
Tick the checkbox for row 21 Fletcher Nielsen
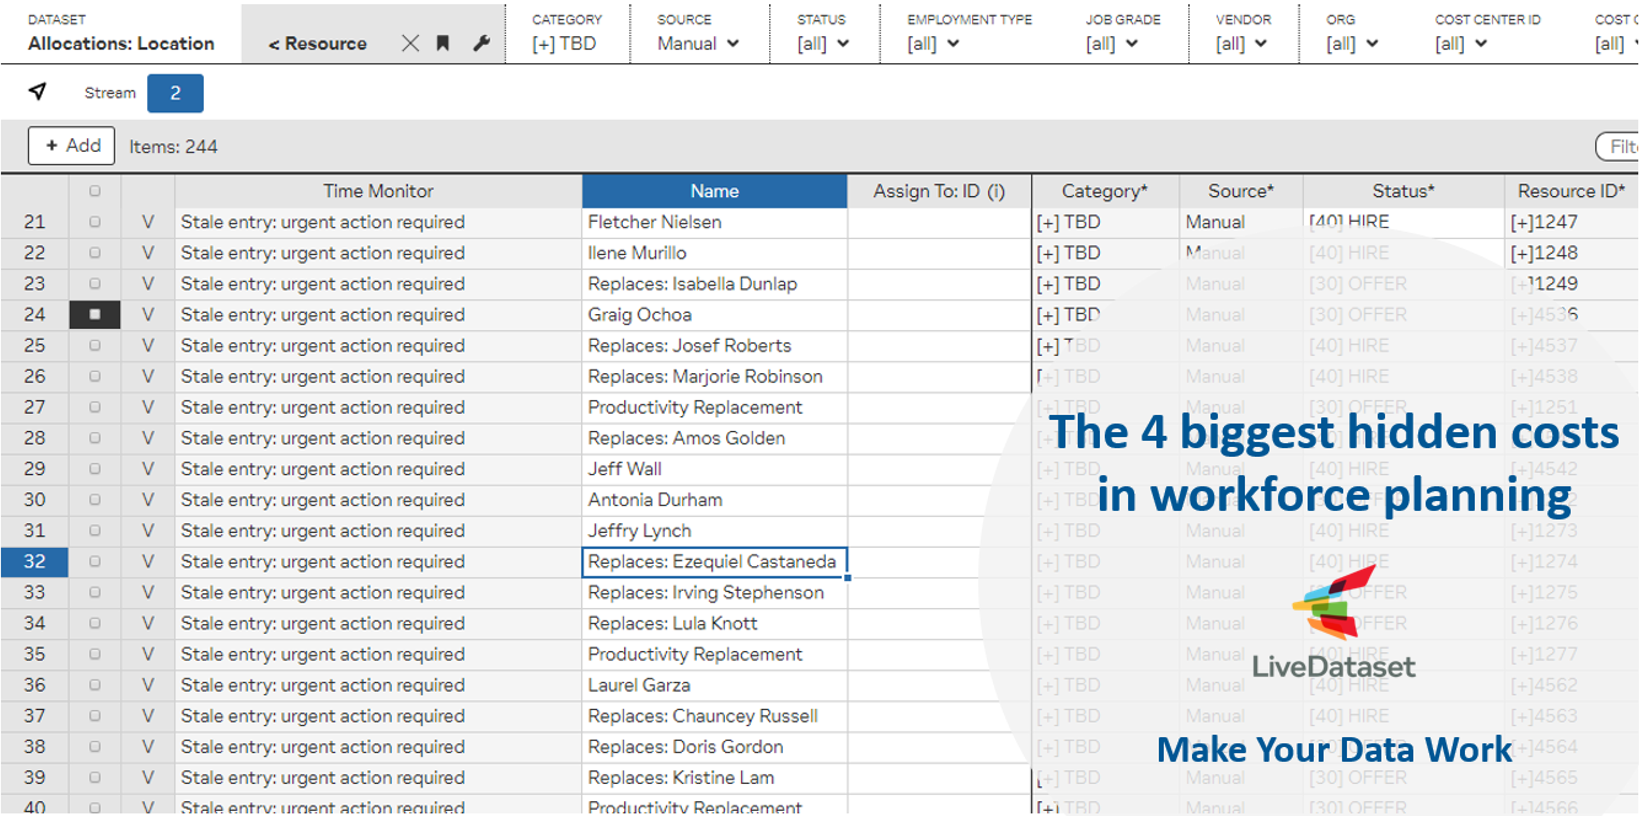95,222
